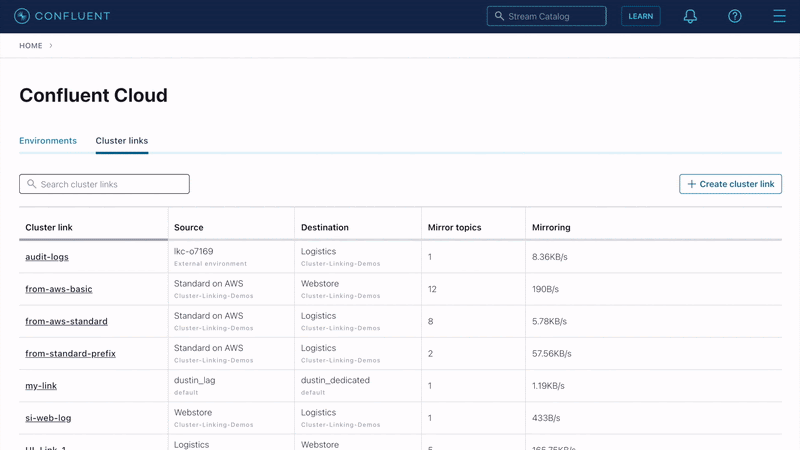The height and width of the screenshot is (450, 800).
Task: Open the my-link cluster link
Action: tap(41, 386)
